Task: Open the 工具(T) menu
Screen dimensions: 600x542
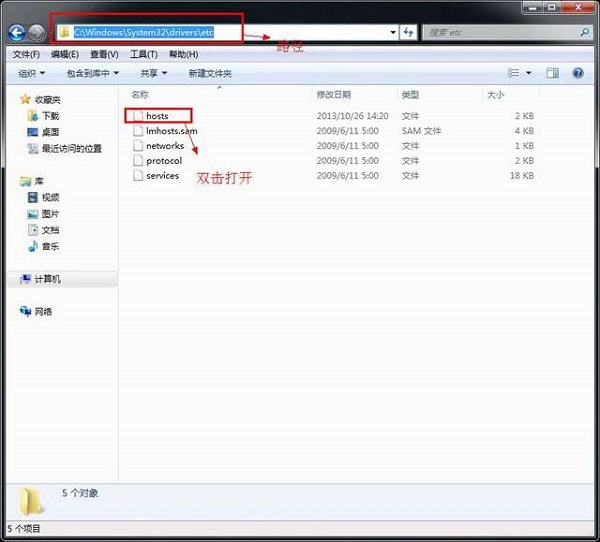Action: pyautogui.click(x=143, y=54)
